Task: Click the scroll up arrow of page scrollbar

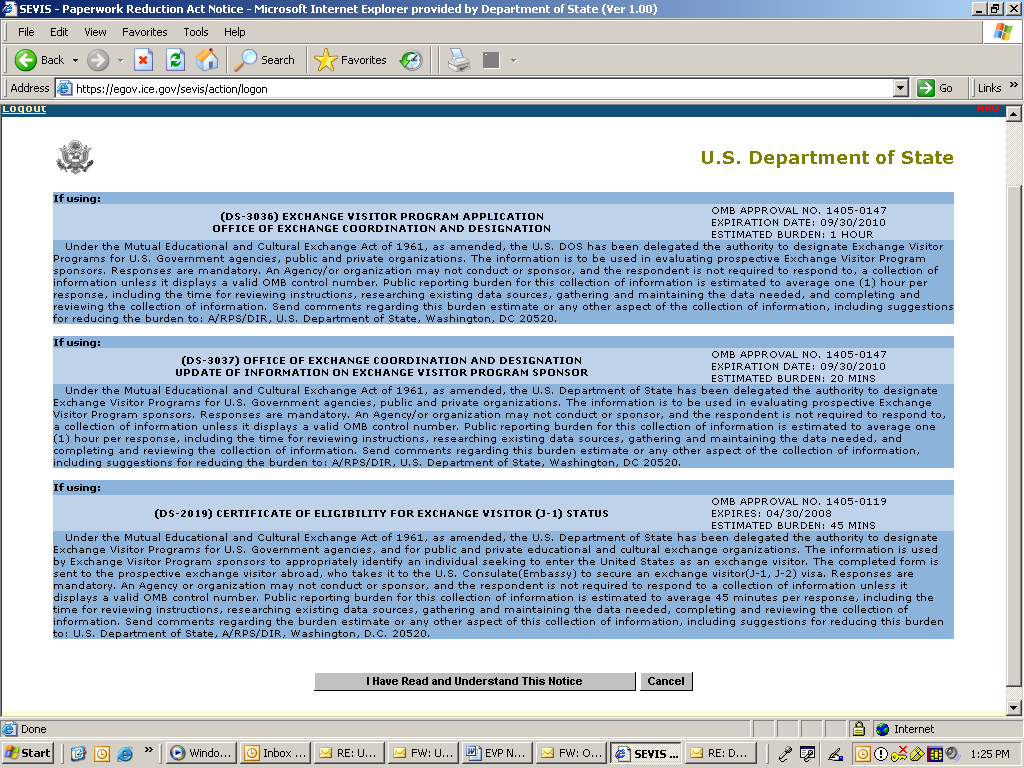Action: [1014, 114]
